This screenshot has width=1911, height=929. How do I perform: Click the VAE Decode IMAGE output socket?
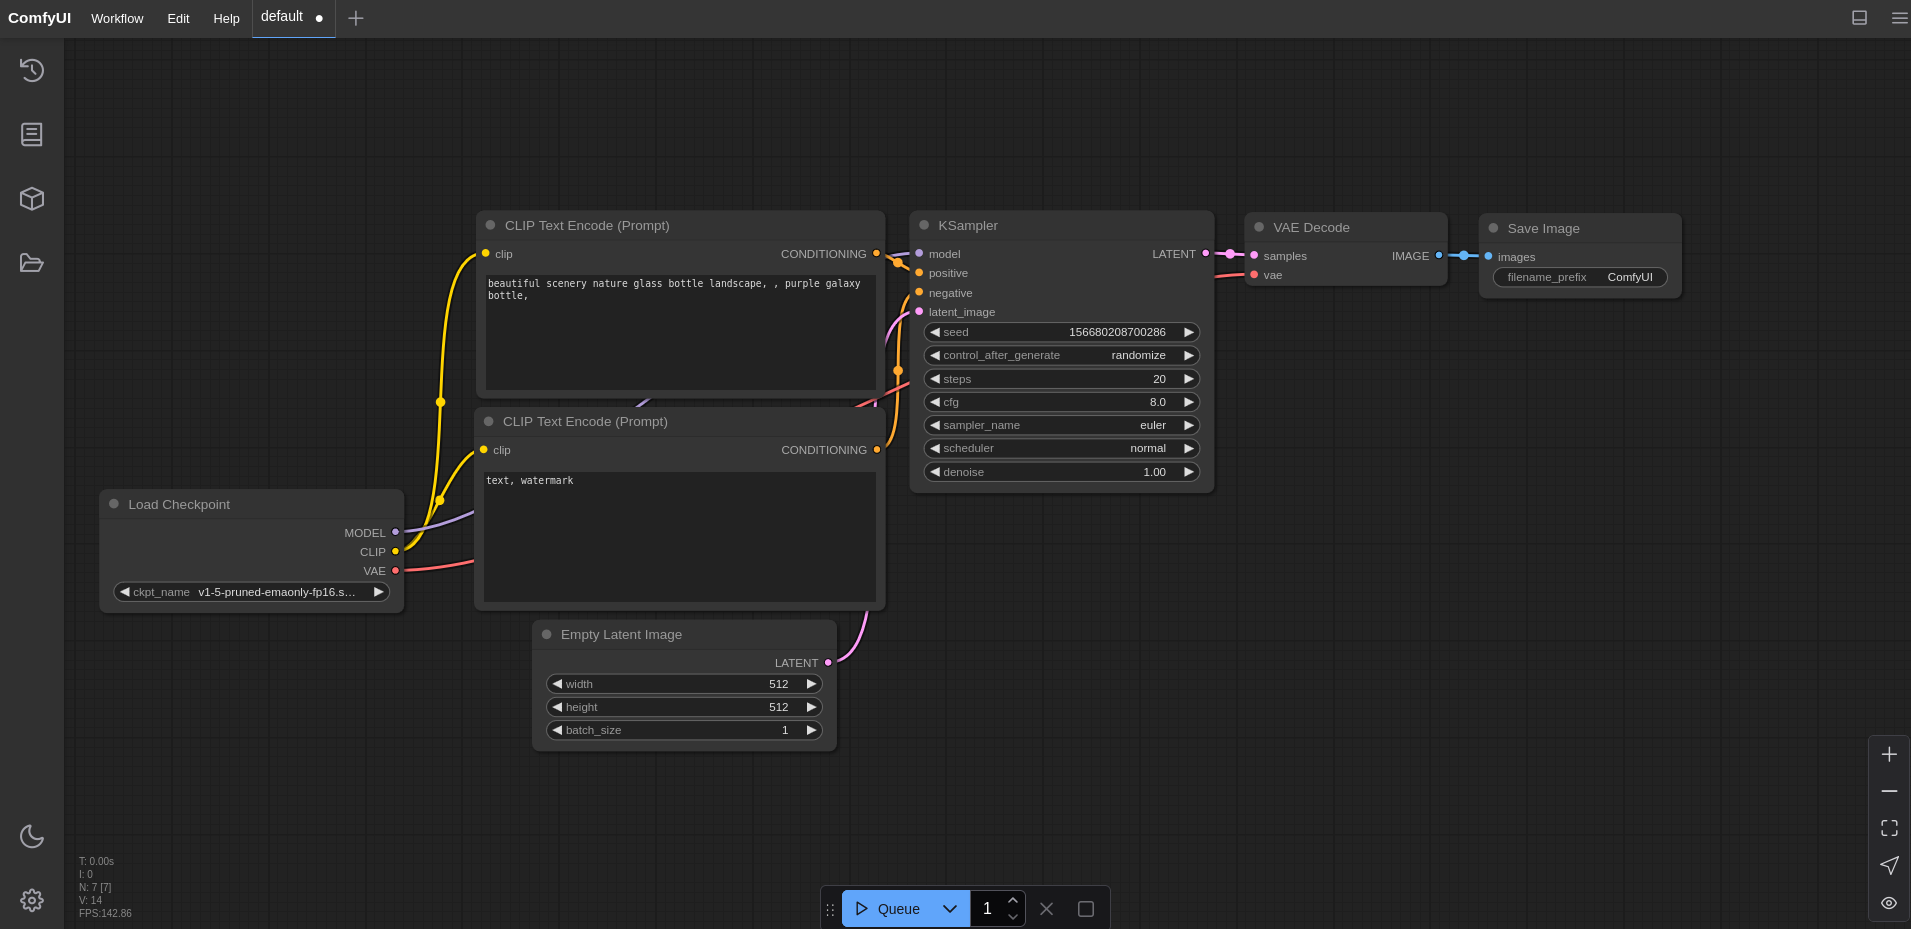point(1439,255)
